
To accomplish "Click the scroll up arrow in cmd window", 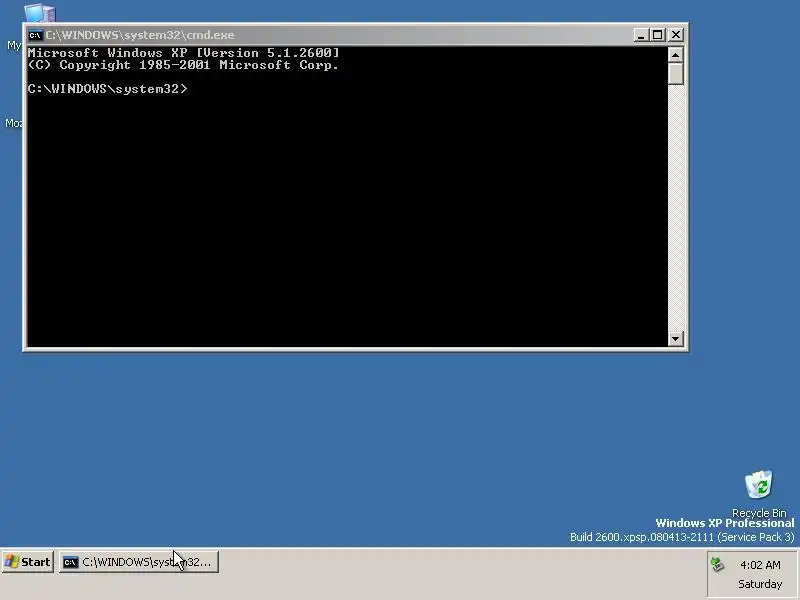I will point(676,55).
